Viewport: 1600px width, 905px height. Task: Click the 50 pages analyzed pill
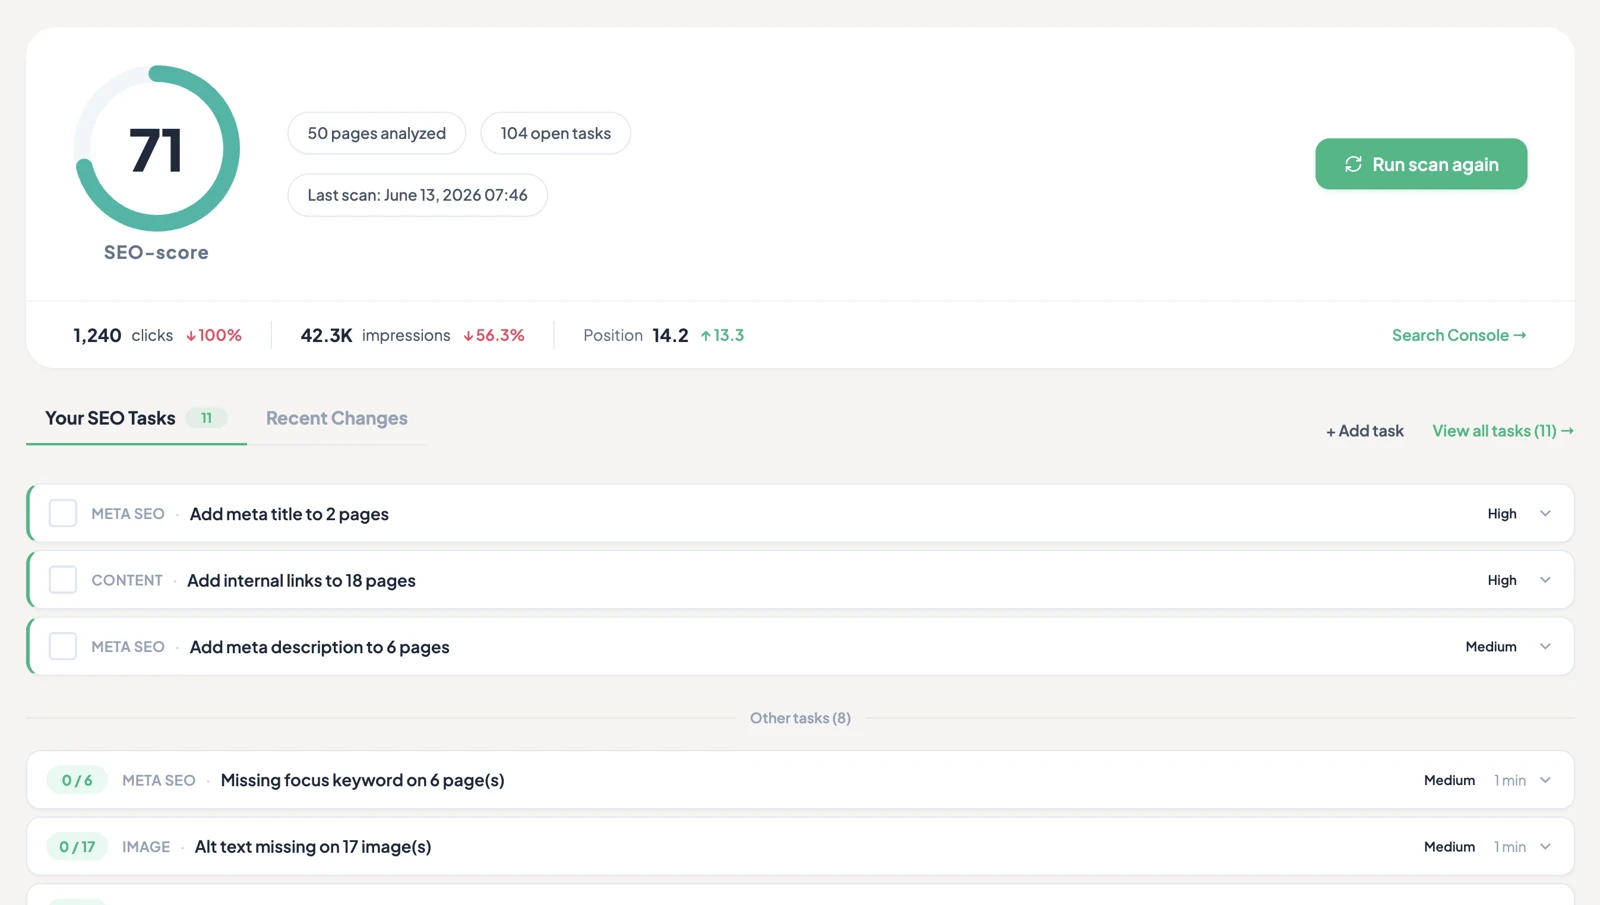(x=377, y=133)
